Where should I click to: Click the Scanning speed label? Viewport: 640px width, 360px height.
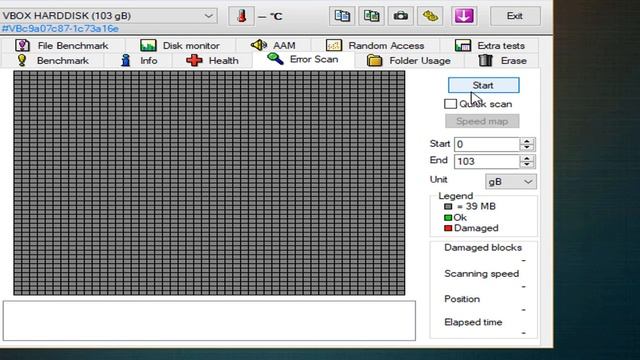(x=482, y=274)
